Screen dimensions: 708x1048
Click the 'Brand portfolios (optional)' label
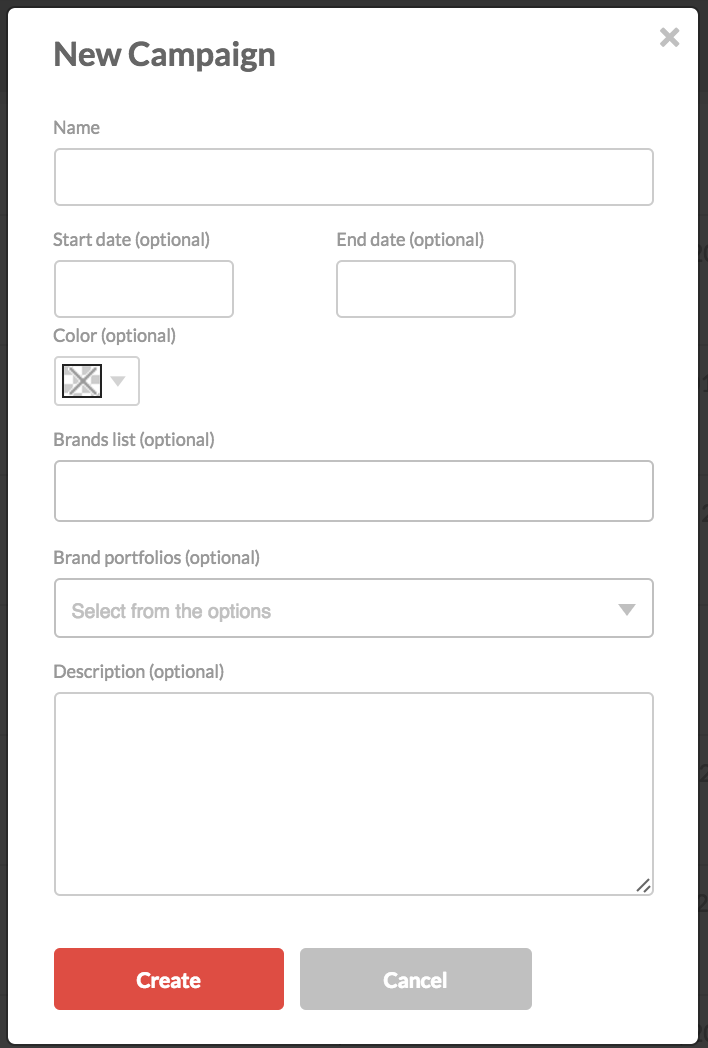pyautogui.click(x=156, y=558)
